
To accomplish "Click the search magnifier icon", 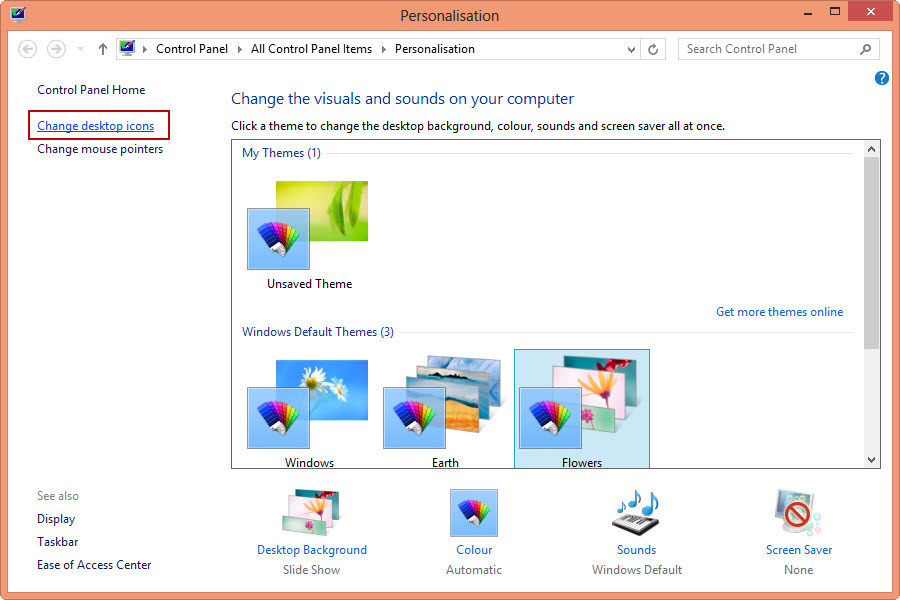I will pyautogui.click(x=866, y=49).
